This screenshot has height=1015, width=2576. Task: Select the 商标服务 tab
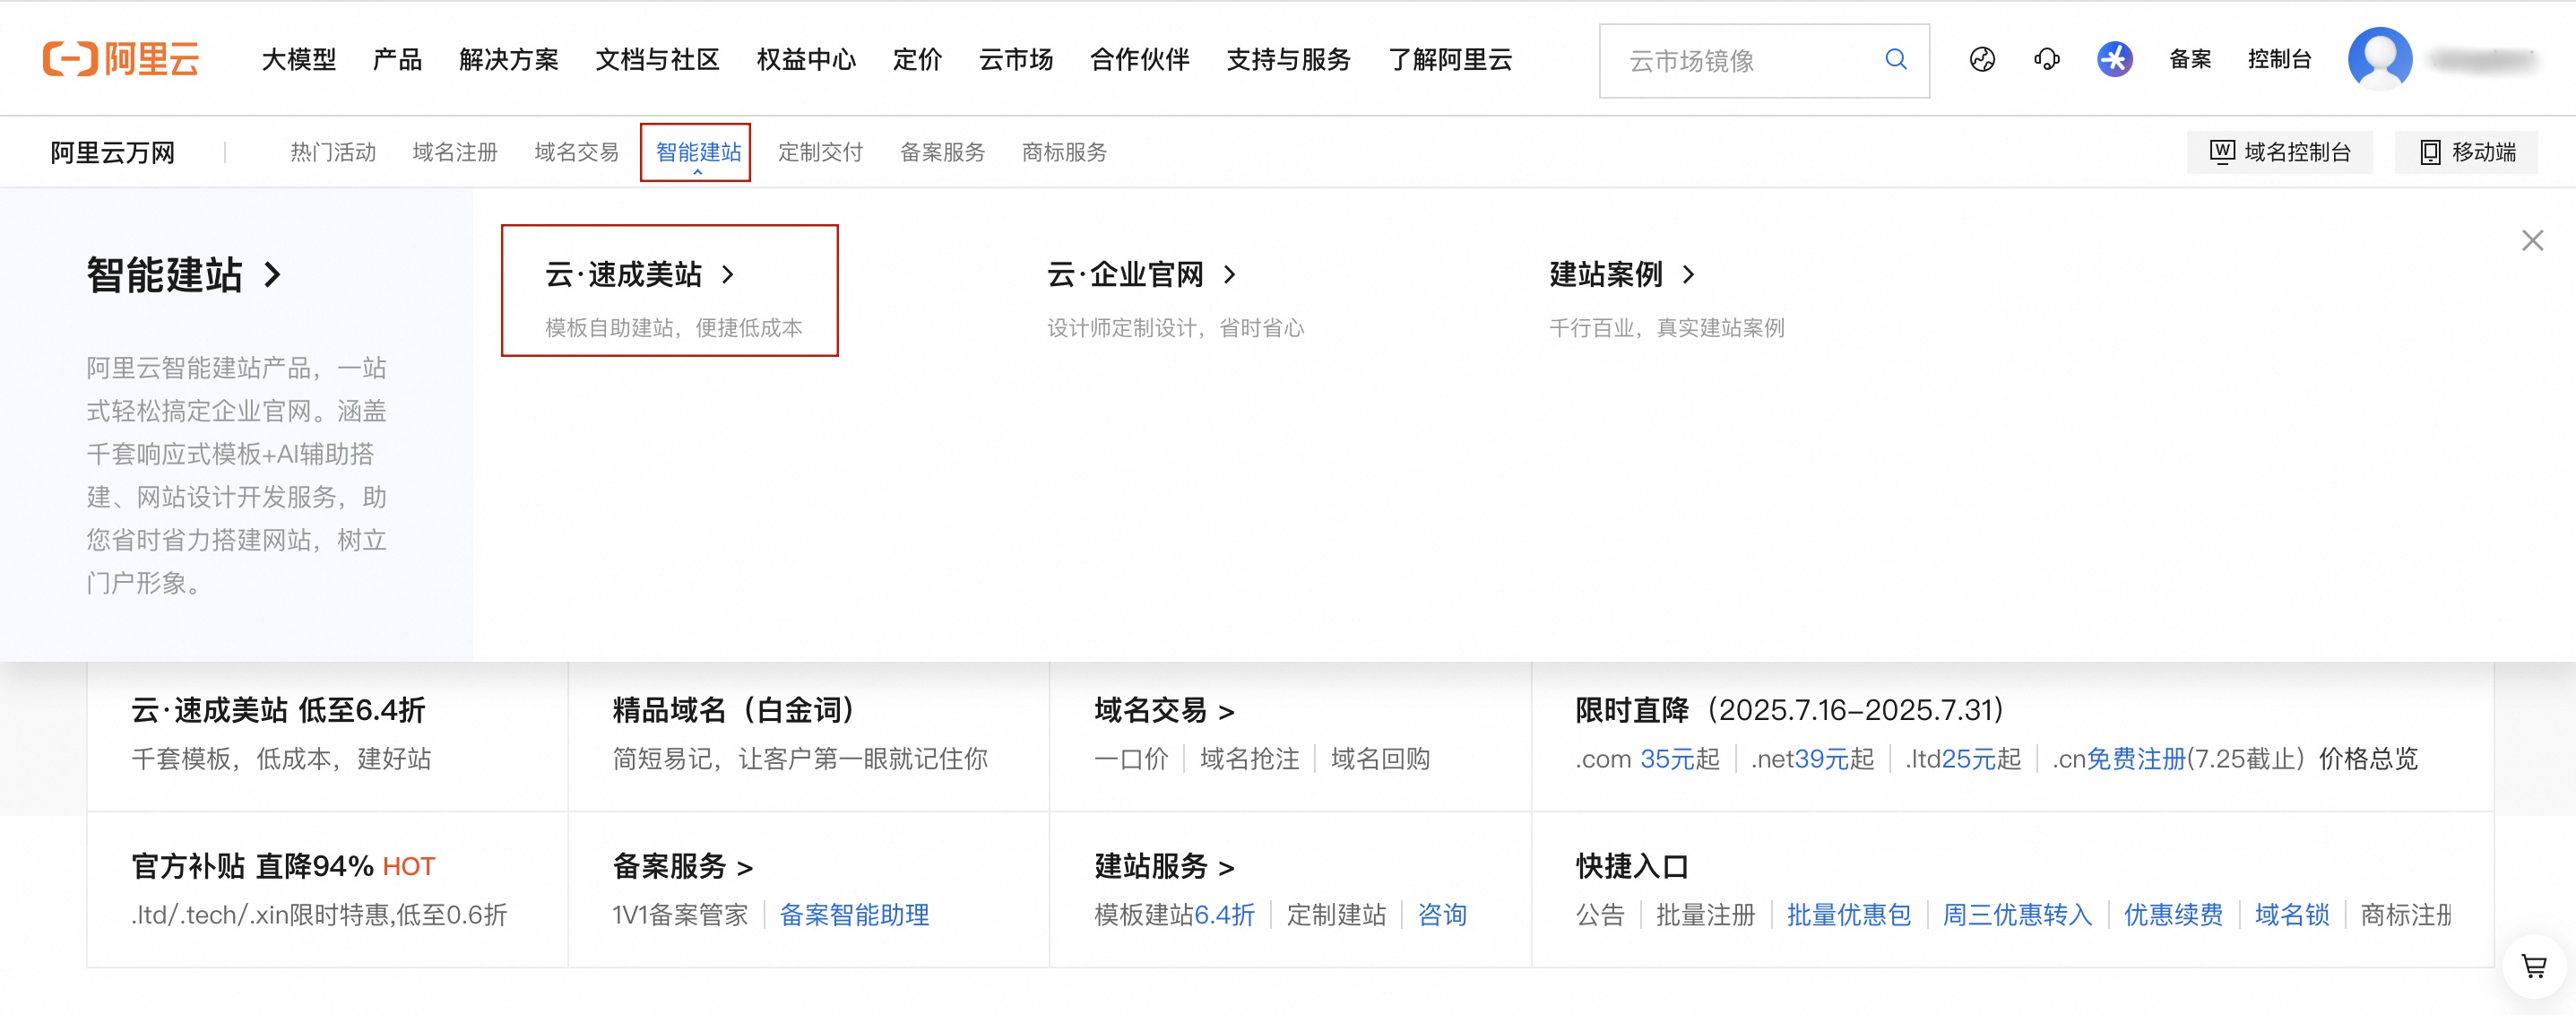click(x=1064, y=152)
